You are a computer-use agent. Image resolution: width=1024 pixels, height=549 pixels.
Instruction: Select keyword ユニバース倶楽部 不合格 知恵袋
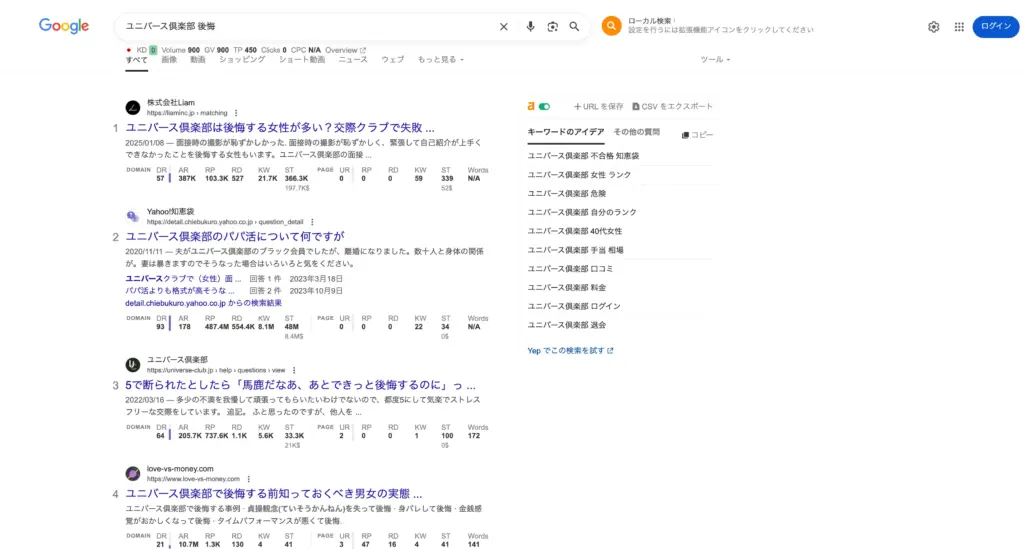pyautogui.click(x=583, y=156)
